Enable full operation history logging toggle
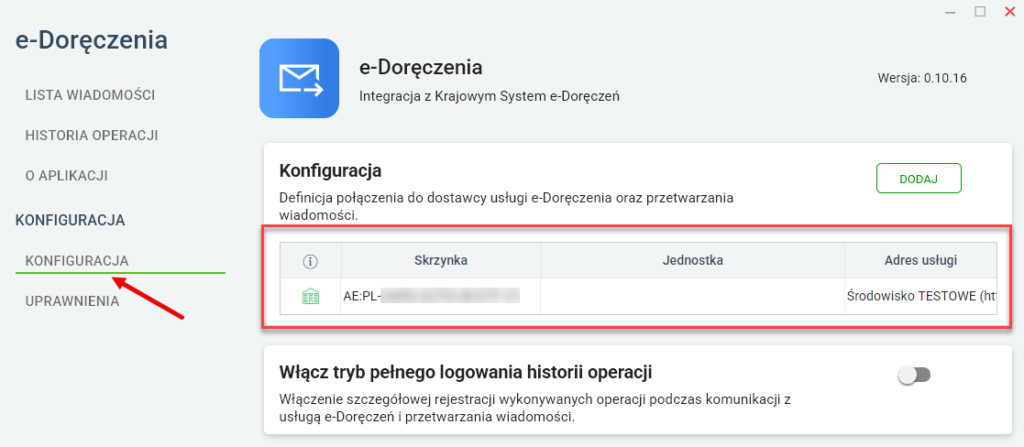This screenshot has height=447, width=1024. point(914,375)
